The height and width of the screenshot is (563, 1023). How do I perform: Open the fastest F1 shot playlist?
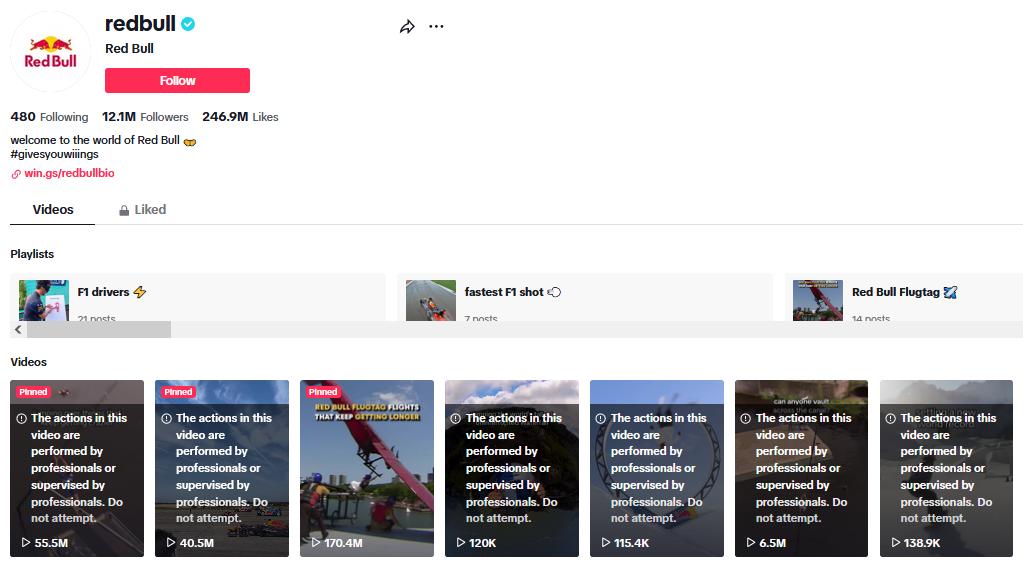coord(585,297)
